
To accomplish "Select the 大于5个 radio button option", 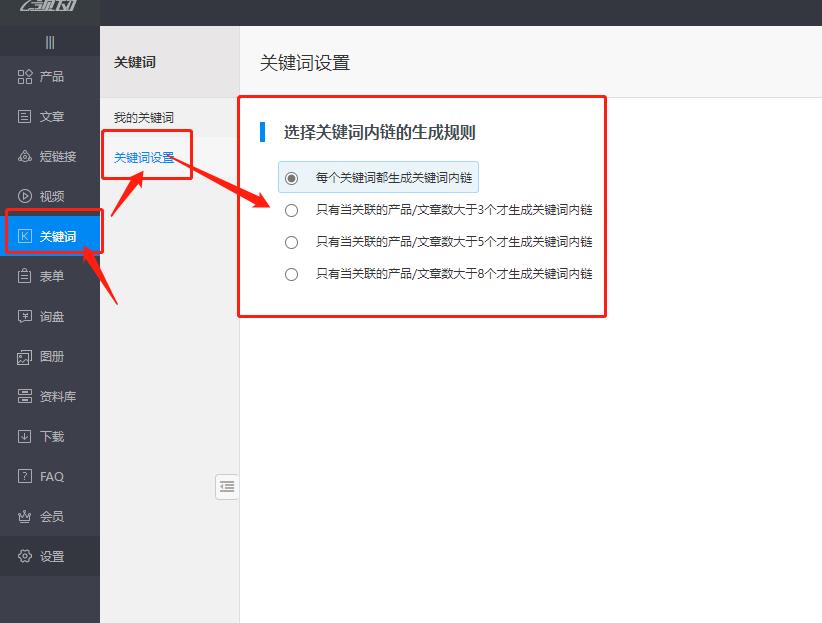I will click(x=292, y=242).
